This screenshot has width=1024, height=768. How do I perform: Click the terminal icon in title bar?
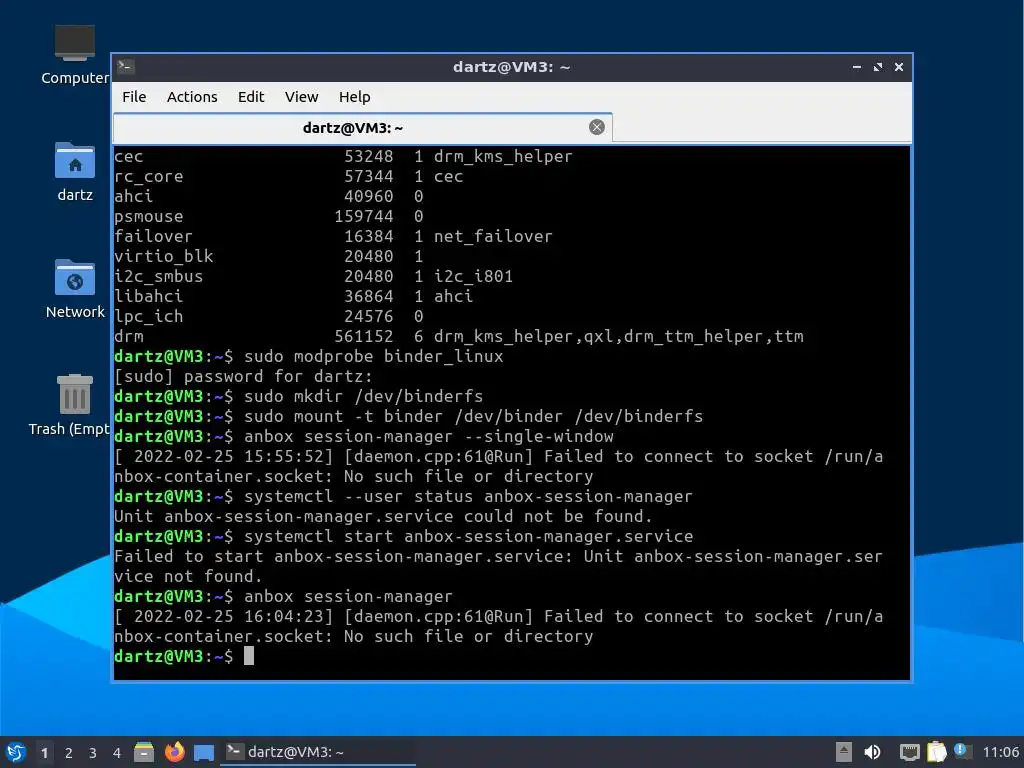126,67
